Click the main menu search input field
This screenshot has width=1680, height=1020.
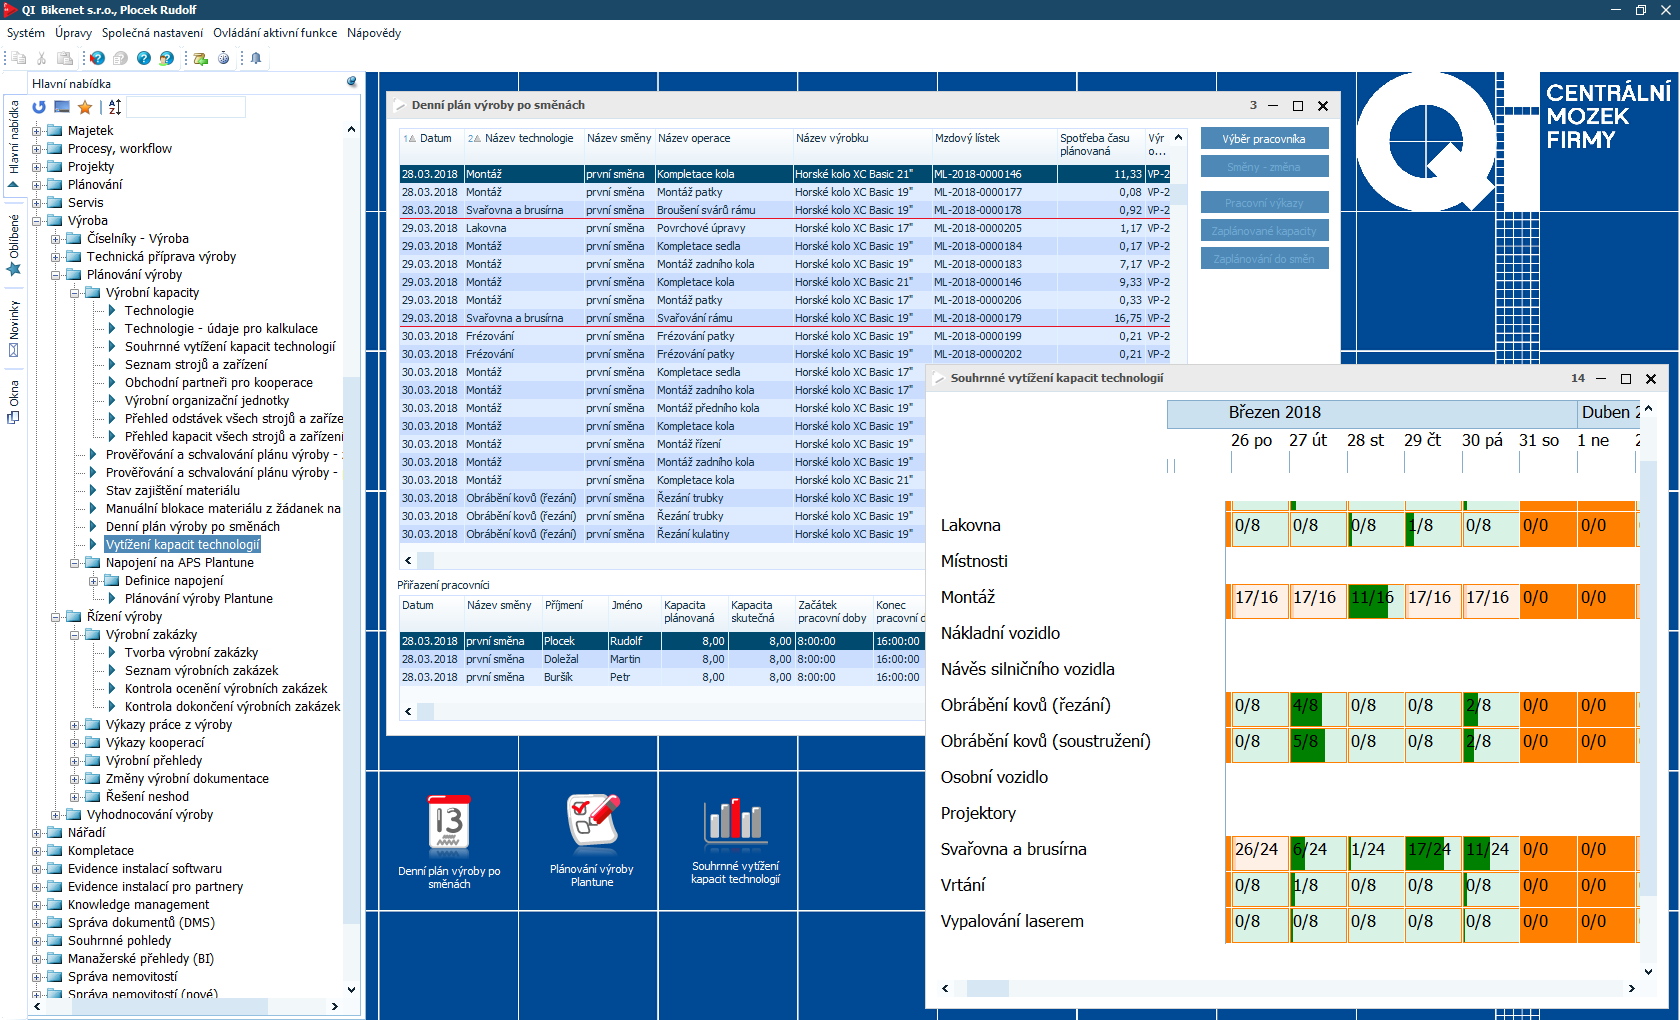click(186, 107)
